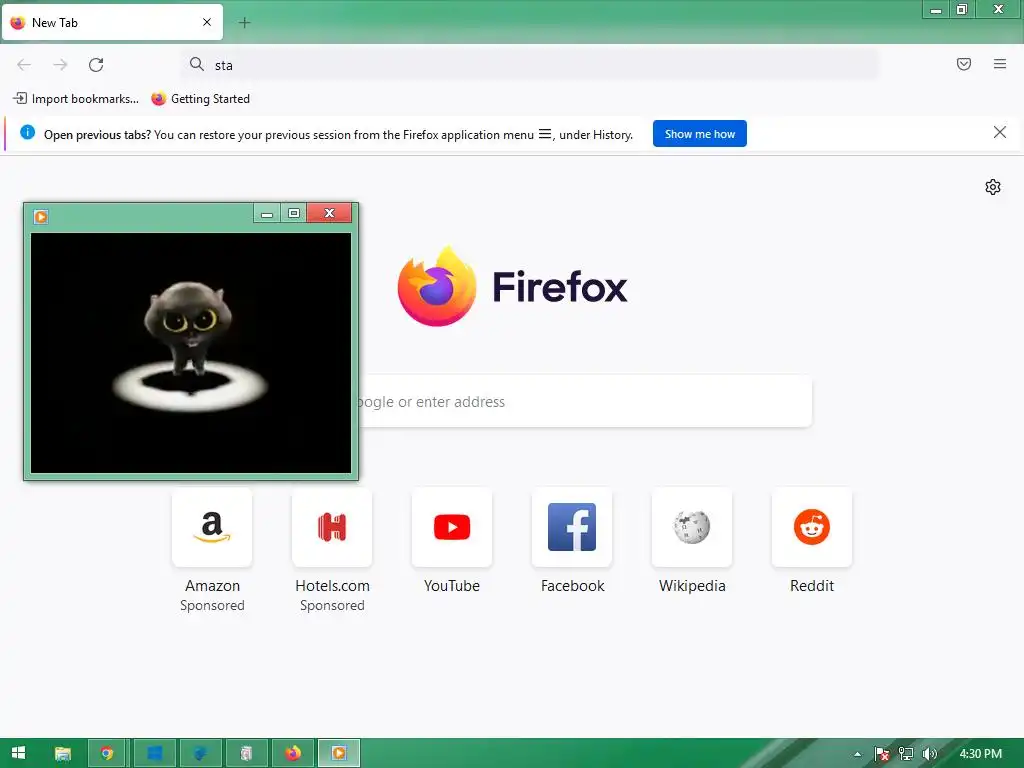Open Google Chrome from the taskbar
This screenshot has width=1024, height=768.
[107, 753]
